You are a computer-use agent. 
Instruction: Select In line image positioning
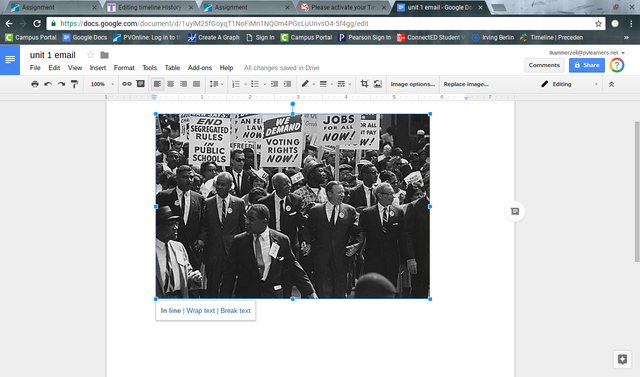pos(171,310)
